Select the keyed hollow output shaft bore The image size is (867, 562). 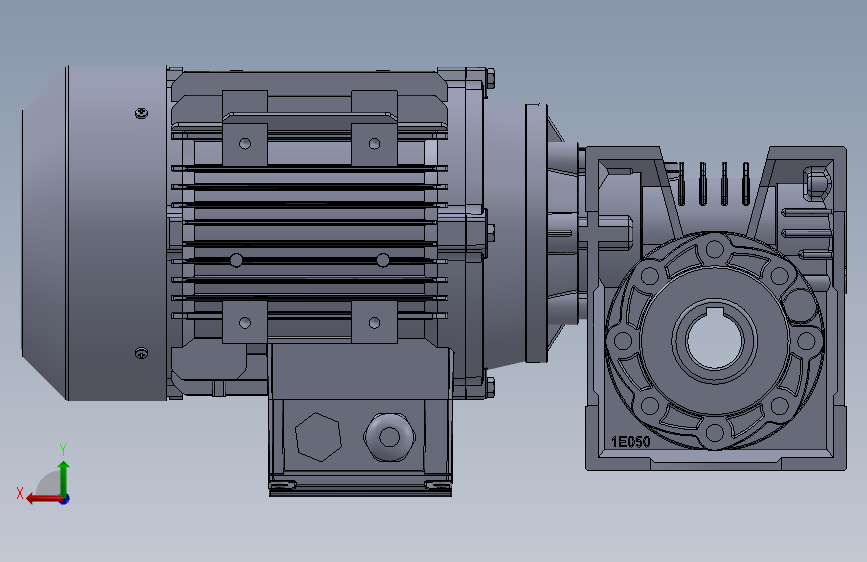point(714,340)
